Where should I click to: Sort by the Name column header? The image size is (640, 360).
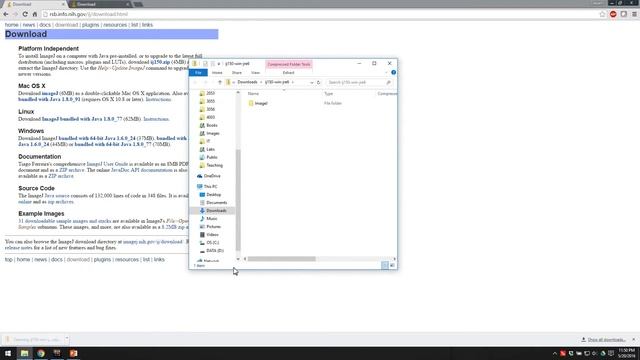(253, 94)
